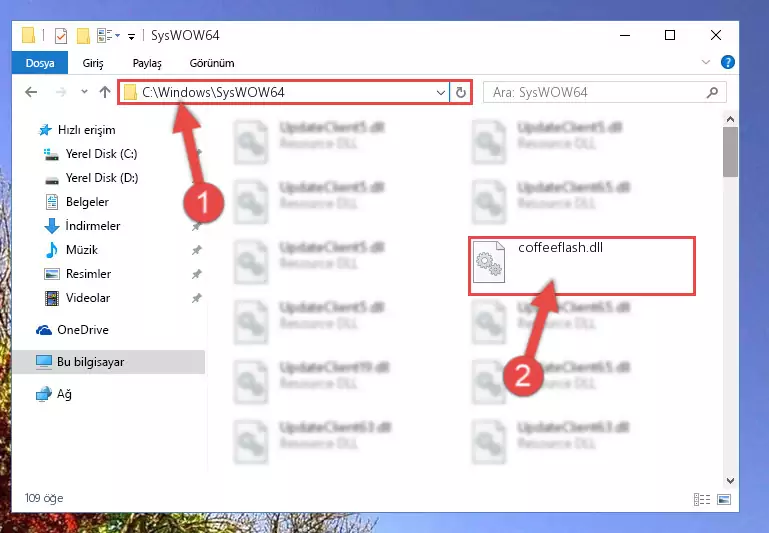
Task: Switch to the Paylaş ribbon tab
Action: pos(147,63)
